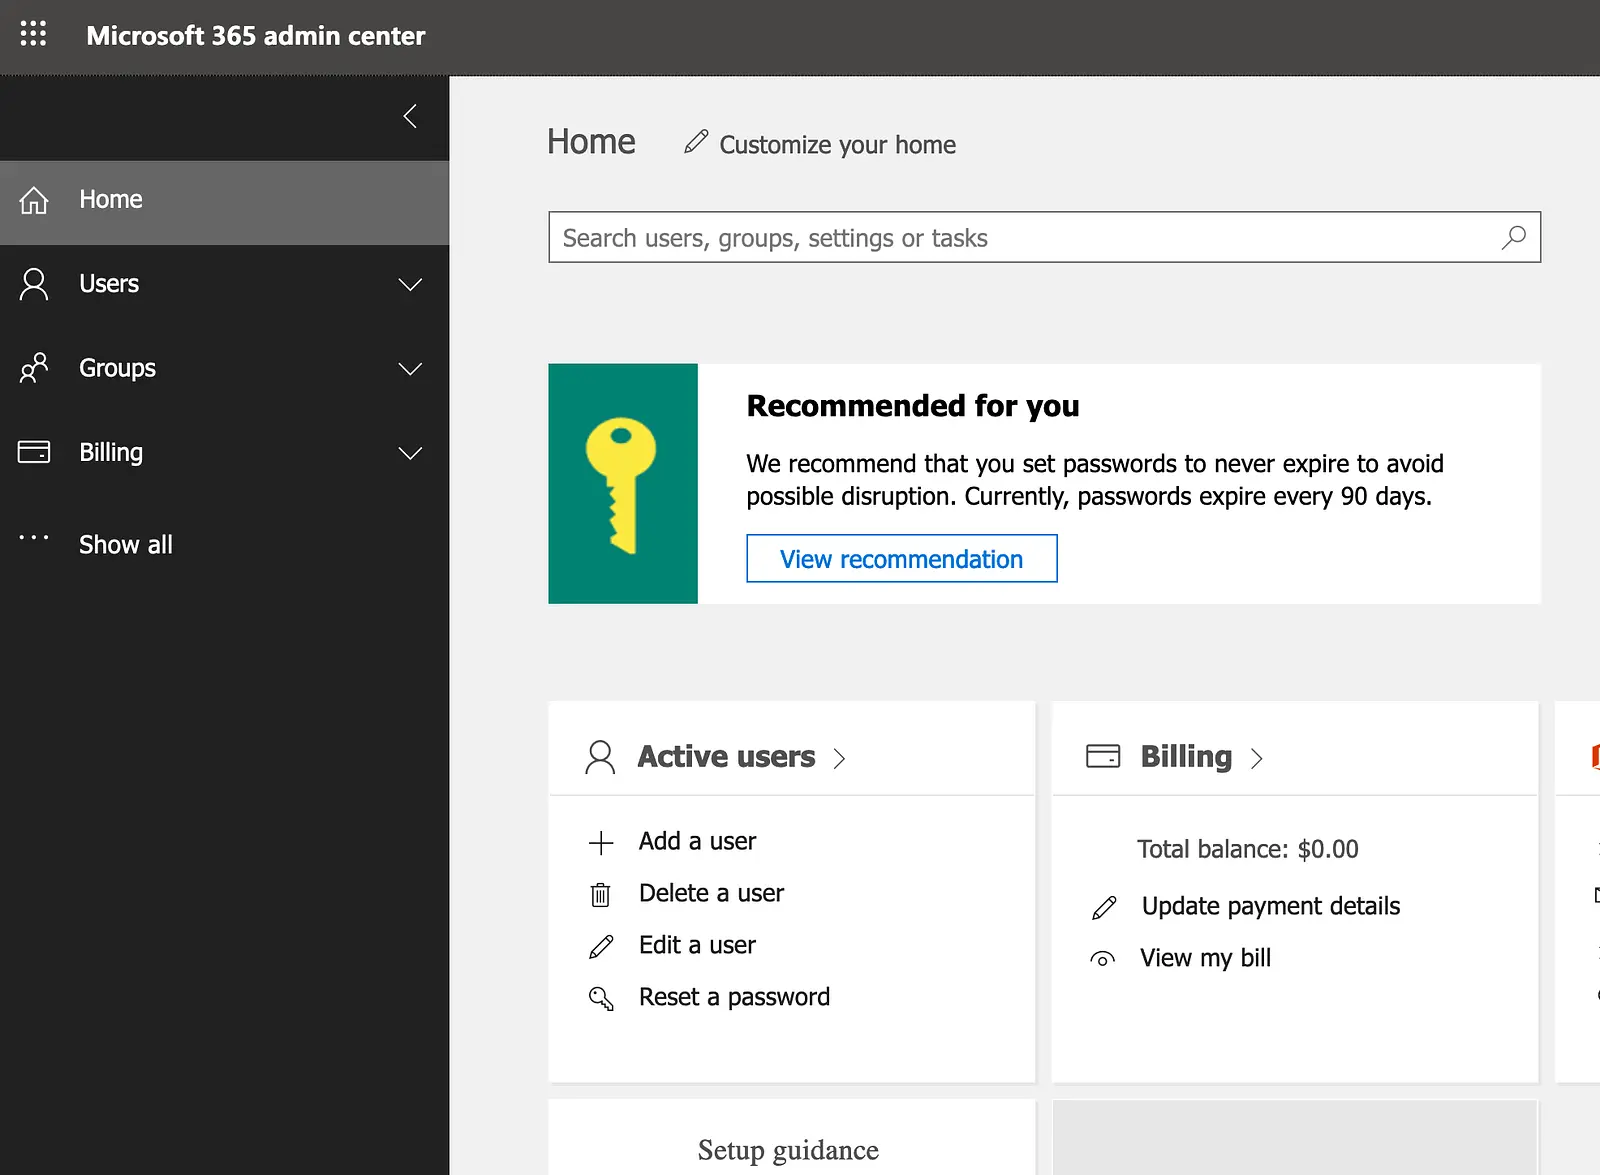The image size is (1600, 1175).
Task: Click the Show all ellipsis icon
Action: (34, 538)
